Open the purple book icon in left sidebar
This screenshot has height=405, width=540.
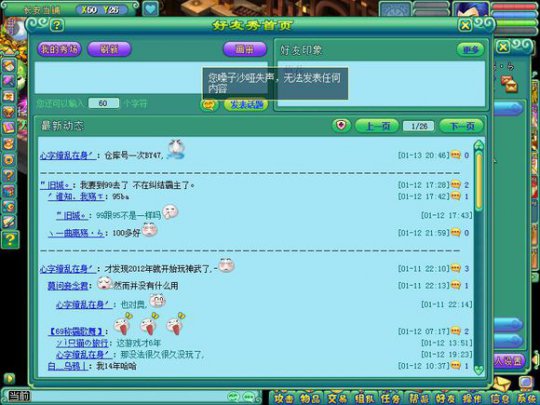pos(9,127)
